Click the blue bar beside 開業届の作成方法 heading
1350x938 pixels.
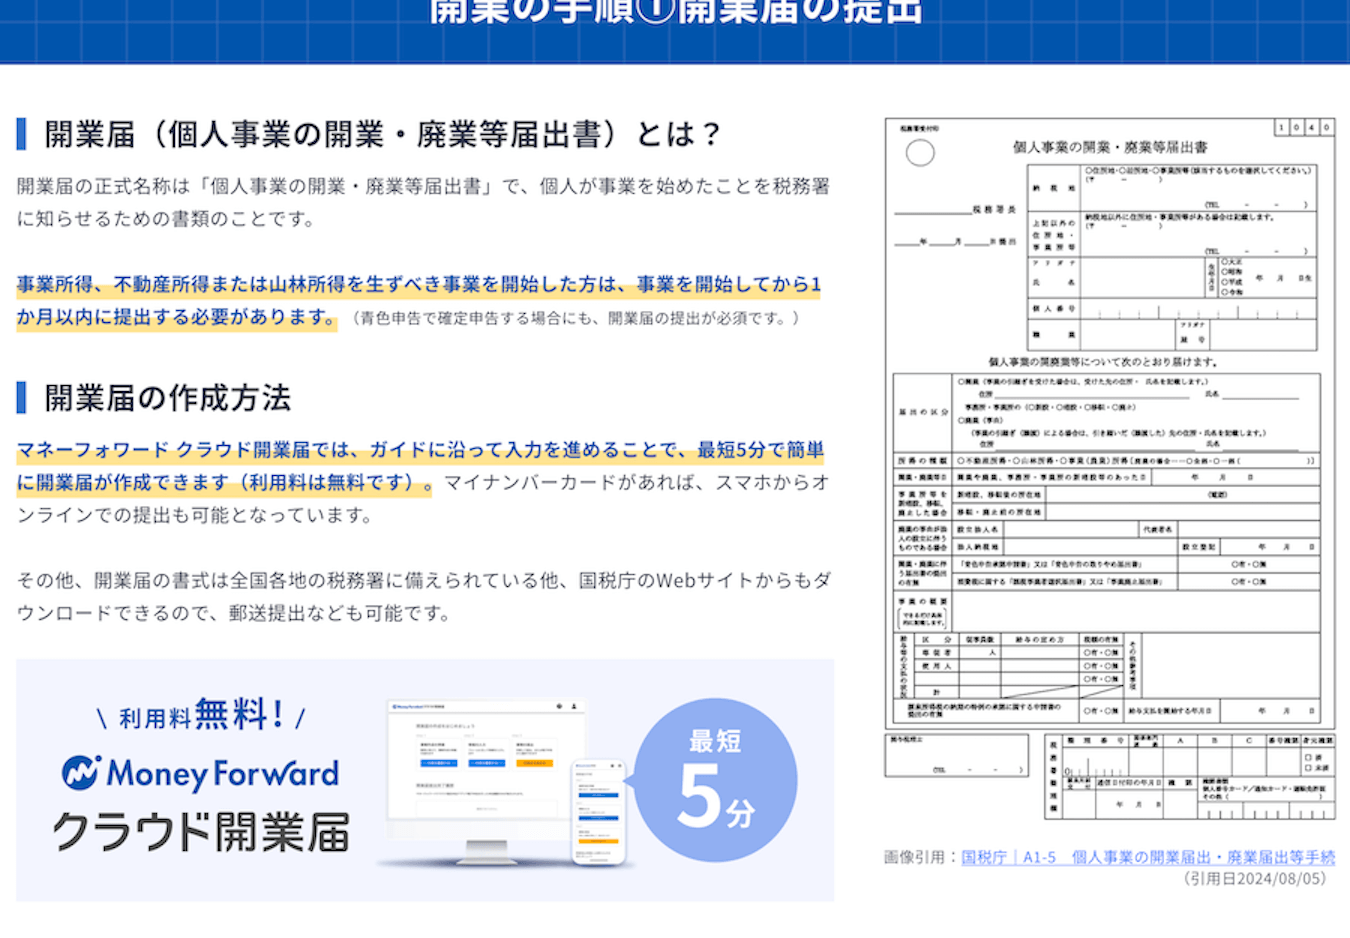[x=21, y=397]
